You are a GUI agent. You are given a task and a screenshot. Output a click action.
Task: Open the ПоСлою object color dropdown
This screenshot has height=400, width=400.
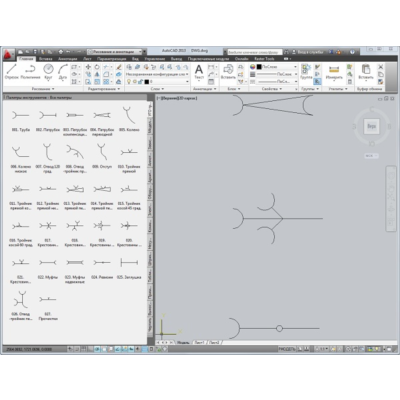(276, 67)
